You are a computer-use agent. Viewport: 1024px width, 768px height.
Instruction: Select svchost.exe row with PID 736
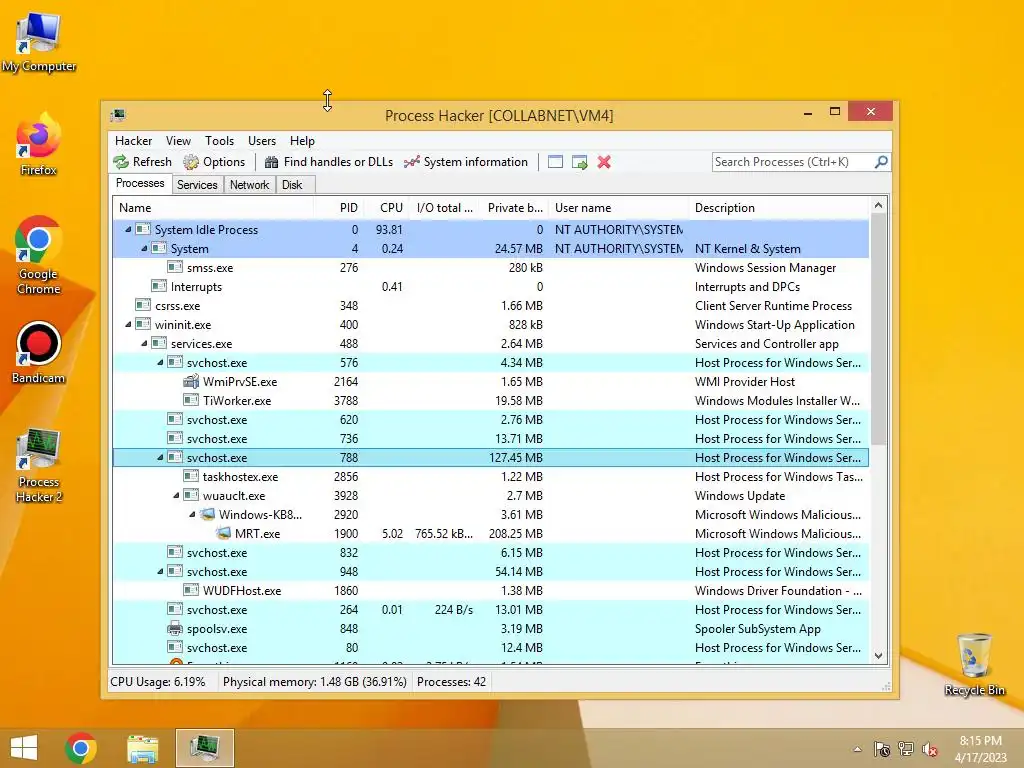pos(490,439)
